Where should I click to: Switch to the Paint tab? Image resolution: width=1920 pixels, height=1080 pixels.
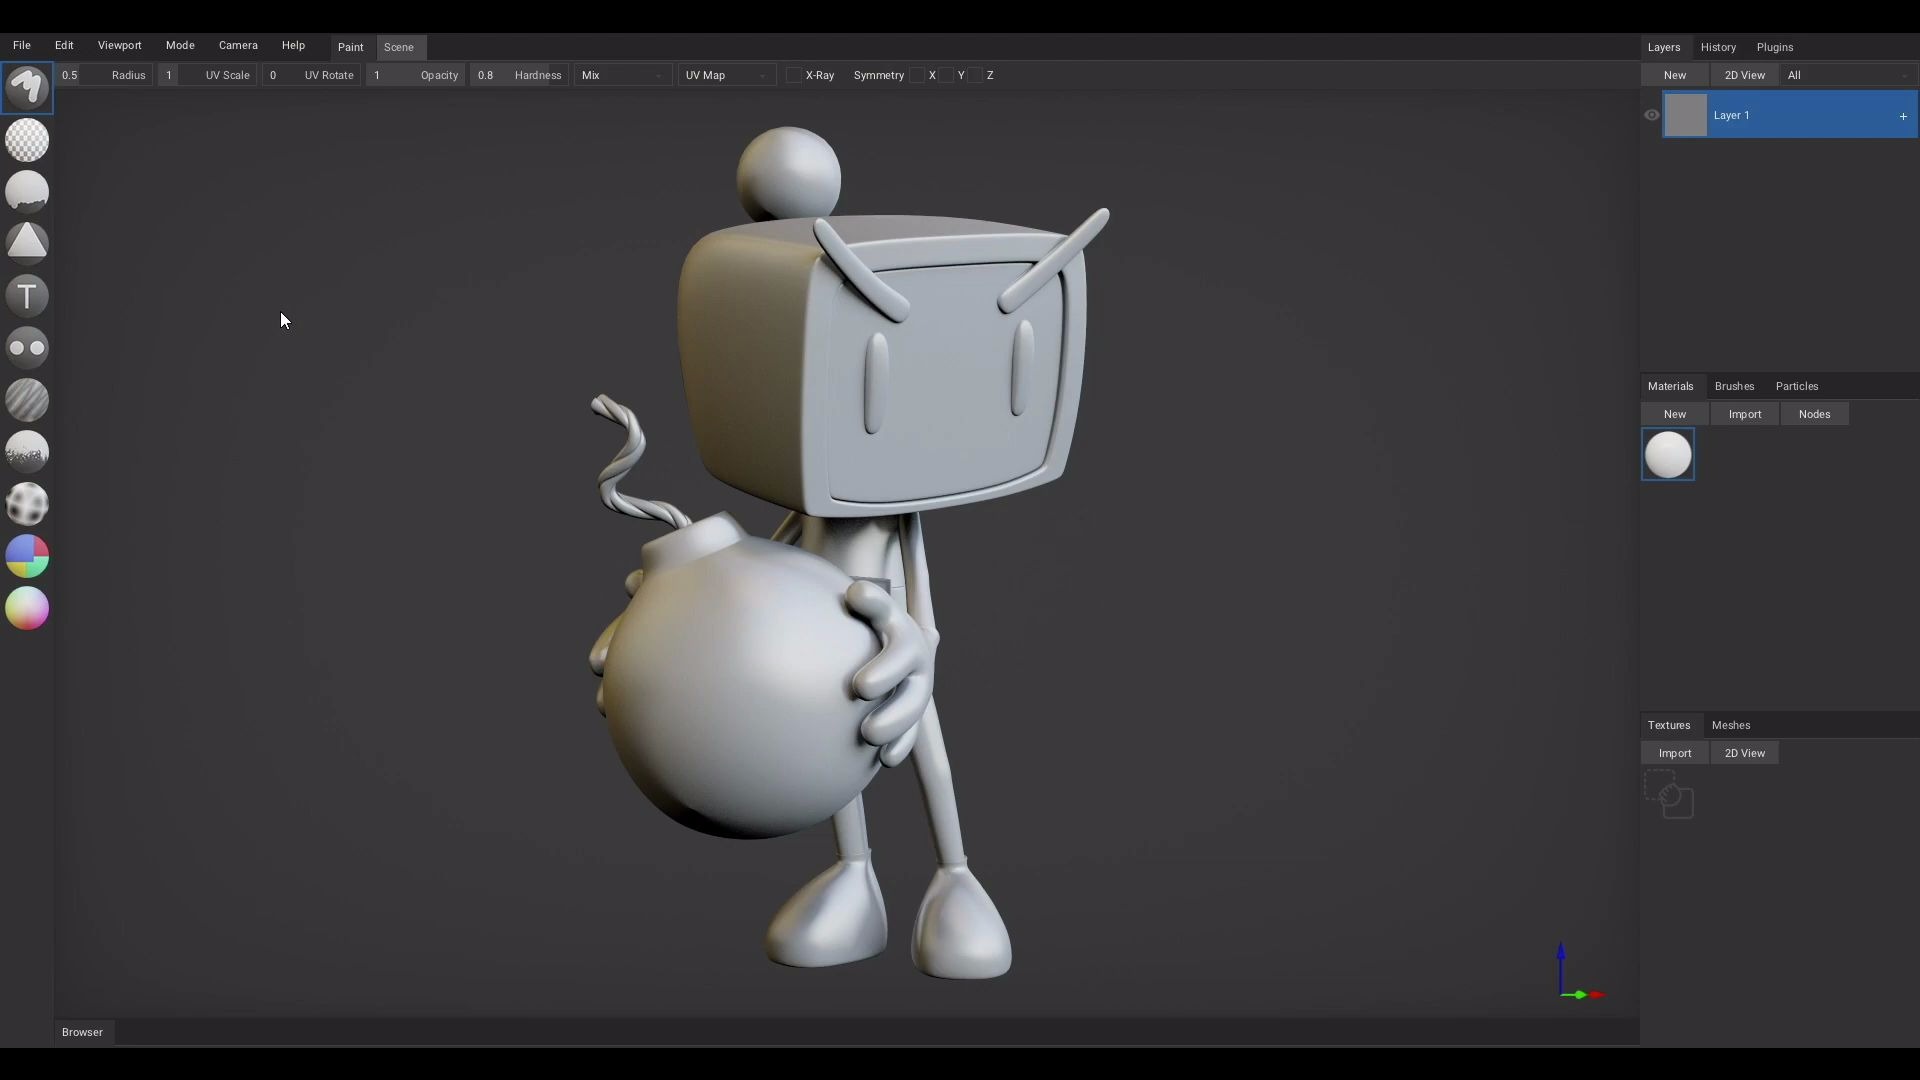coord(351,47)
